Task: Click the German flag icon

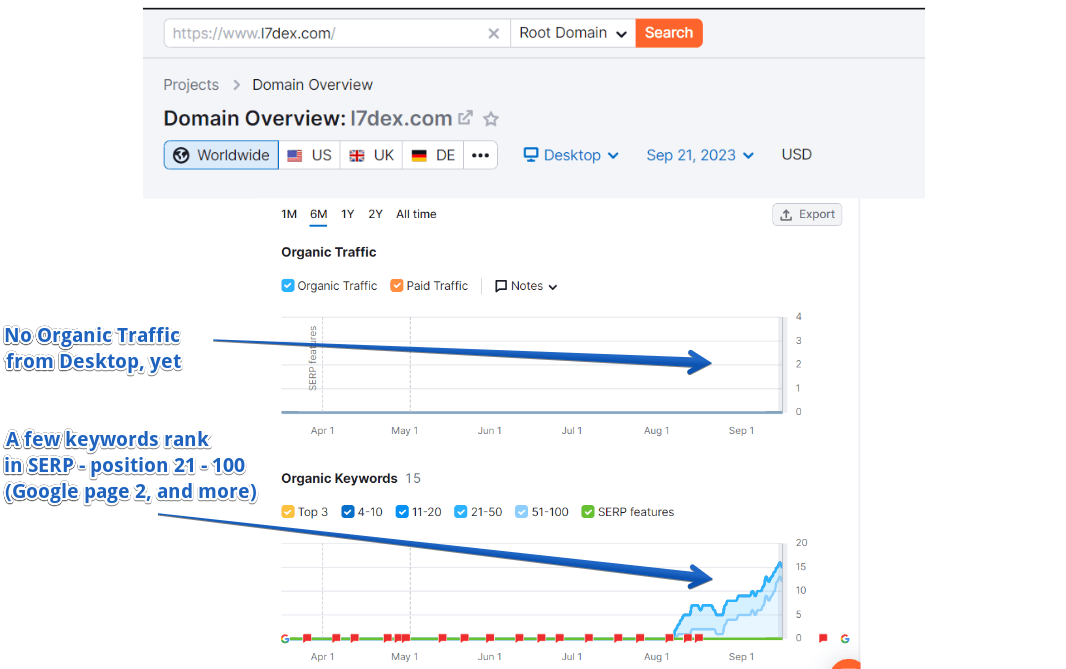Action: pos(419,156)
